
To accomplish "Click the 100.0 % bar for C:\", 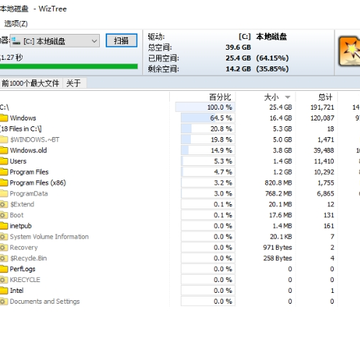I will (x=205, y=107).
